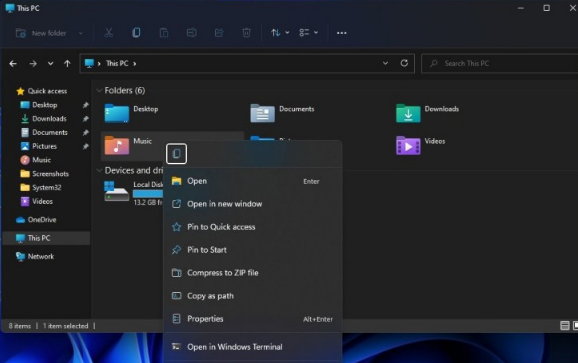
Task: Select the Local Disk drive icon
Action: click(x=116, y=191)
